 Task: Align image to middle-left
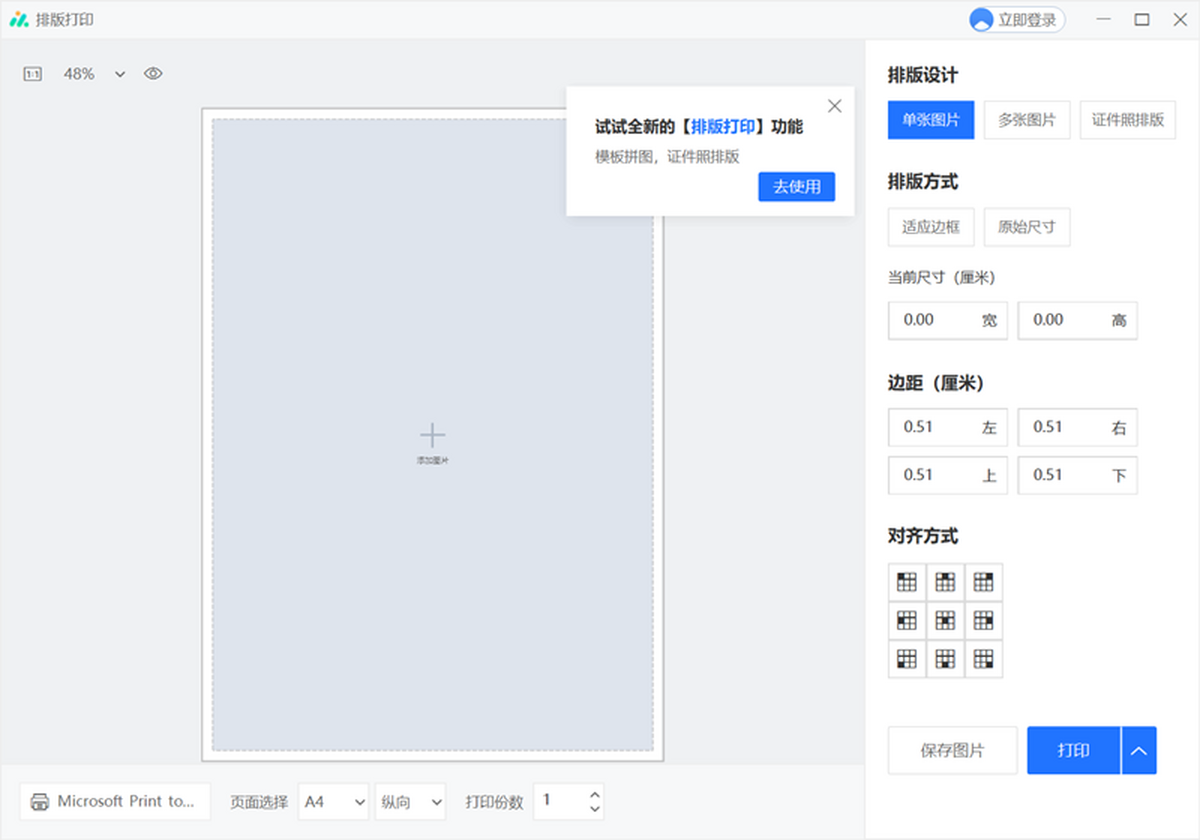coord(907,620)
